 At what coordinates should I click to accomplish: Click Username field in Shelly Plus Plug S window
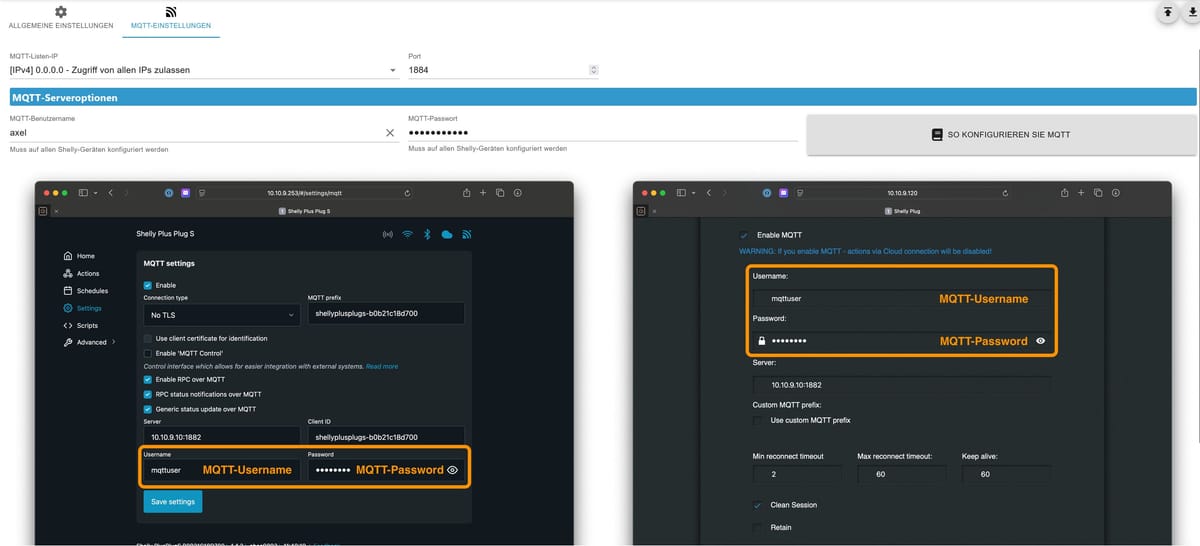(221, 470)
